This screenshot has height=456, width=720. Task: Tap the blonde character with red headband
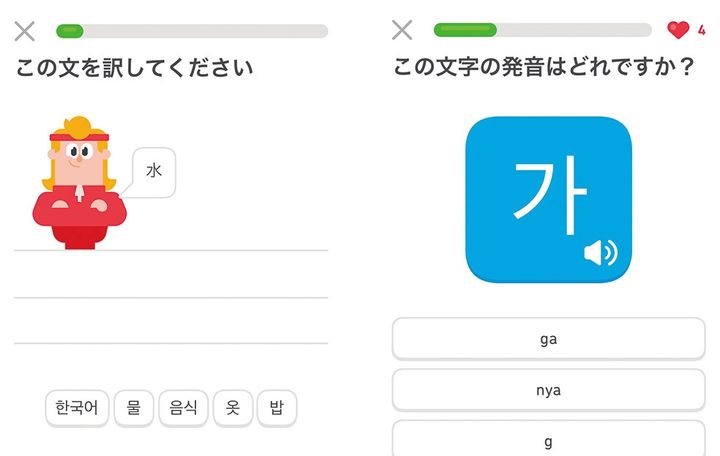[x=76, y=187]
